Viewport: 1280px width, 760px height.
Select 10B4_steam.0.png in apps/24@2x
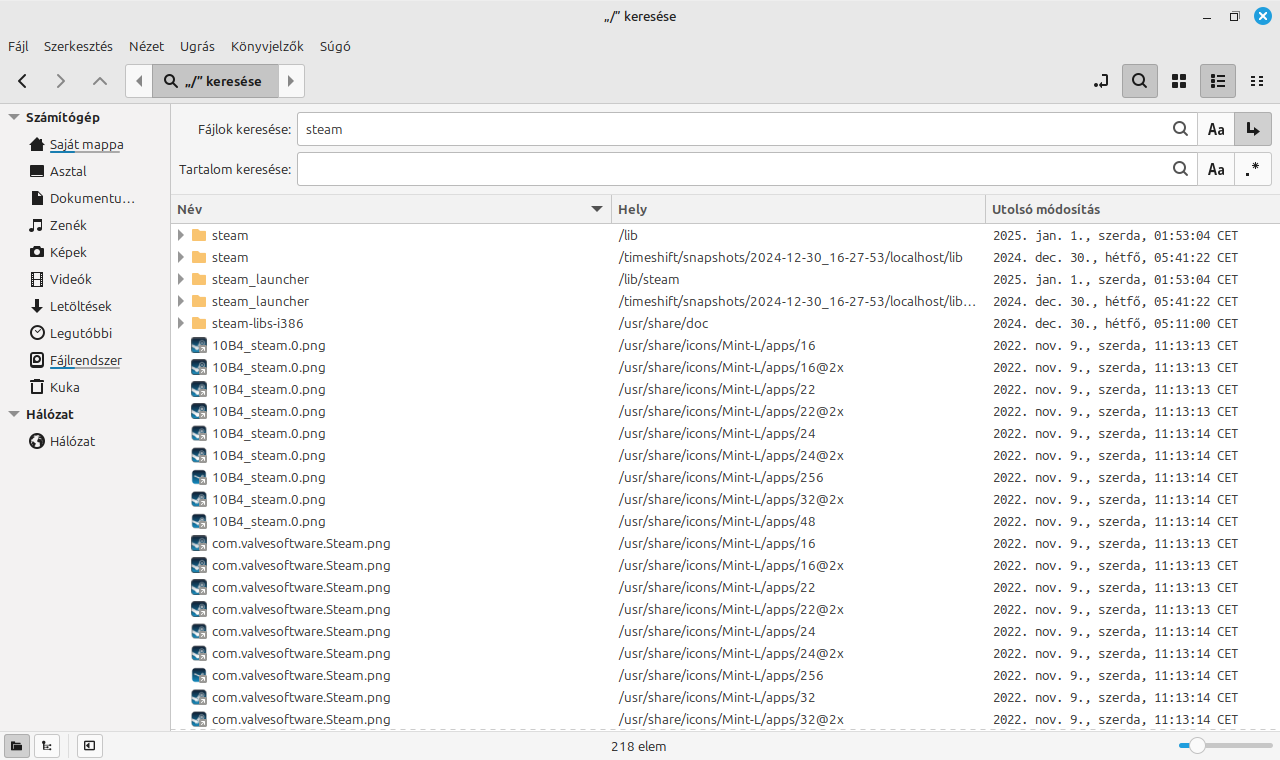[x=269, y=455]
